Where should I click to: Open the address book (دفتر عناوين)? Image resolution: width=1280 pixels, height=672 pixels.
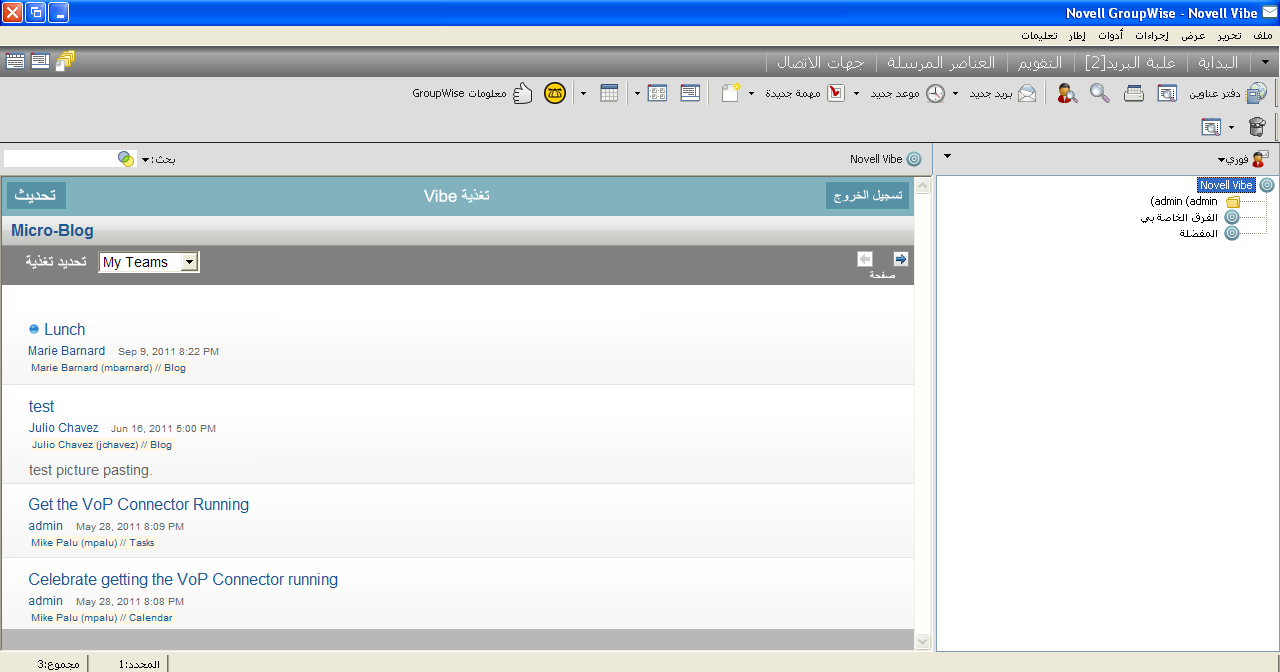click(x=1228, y=93)
